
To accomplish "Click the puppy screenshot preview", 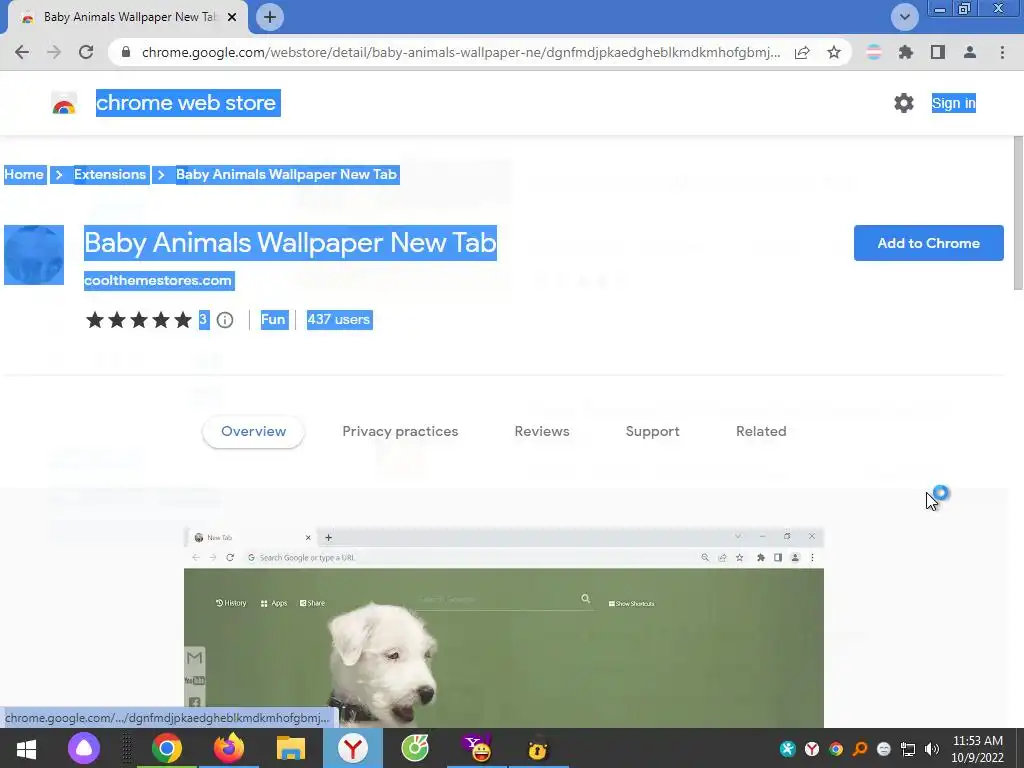I will click(x=504, y=628).
